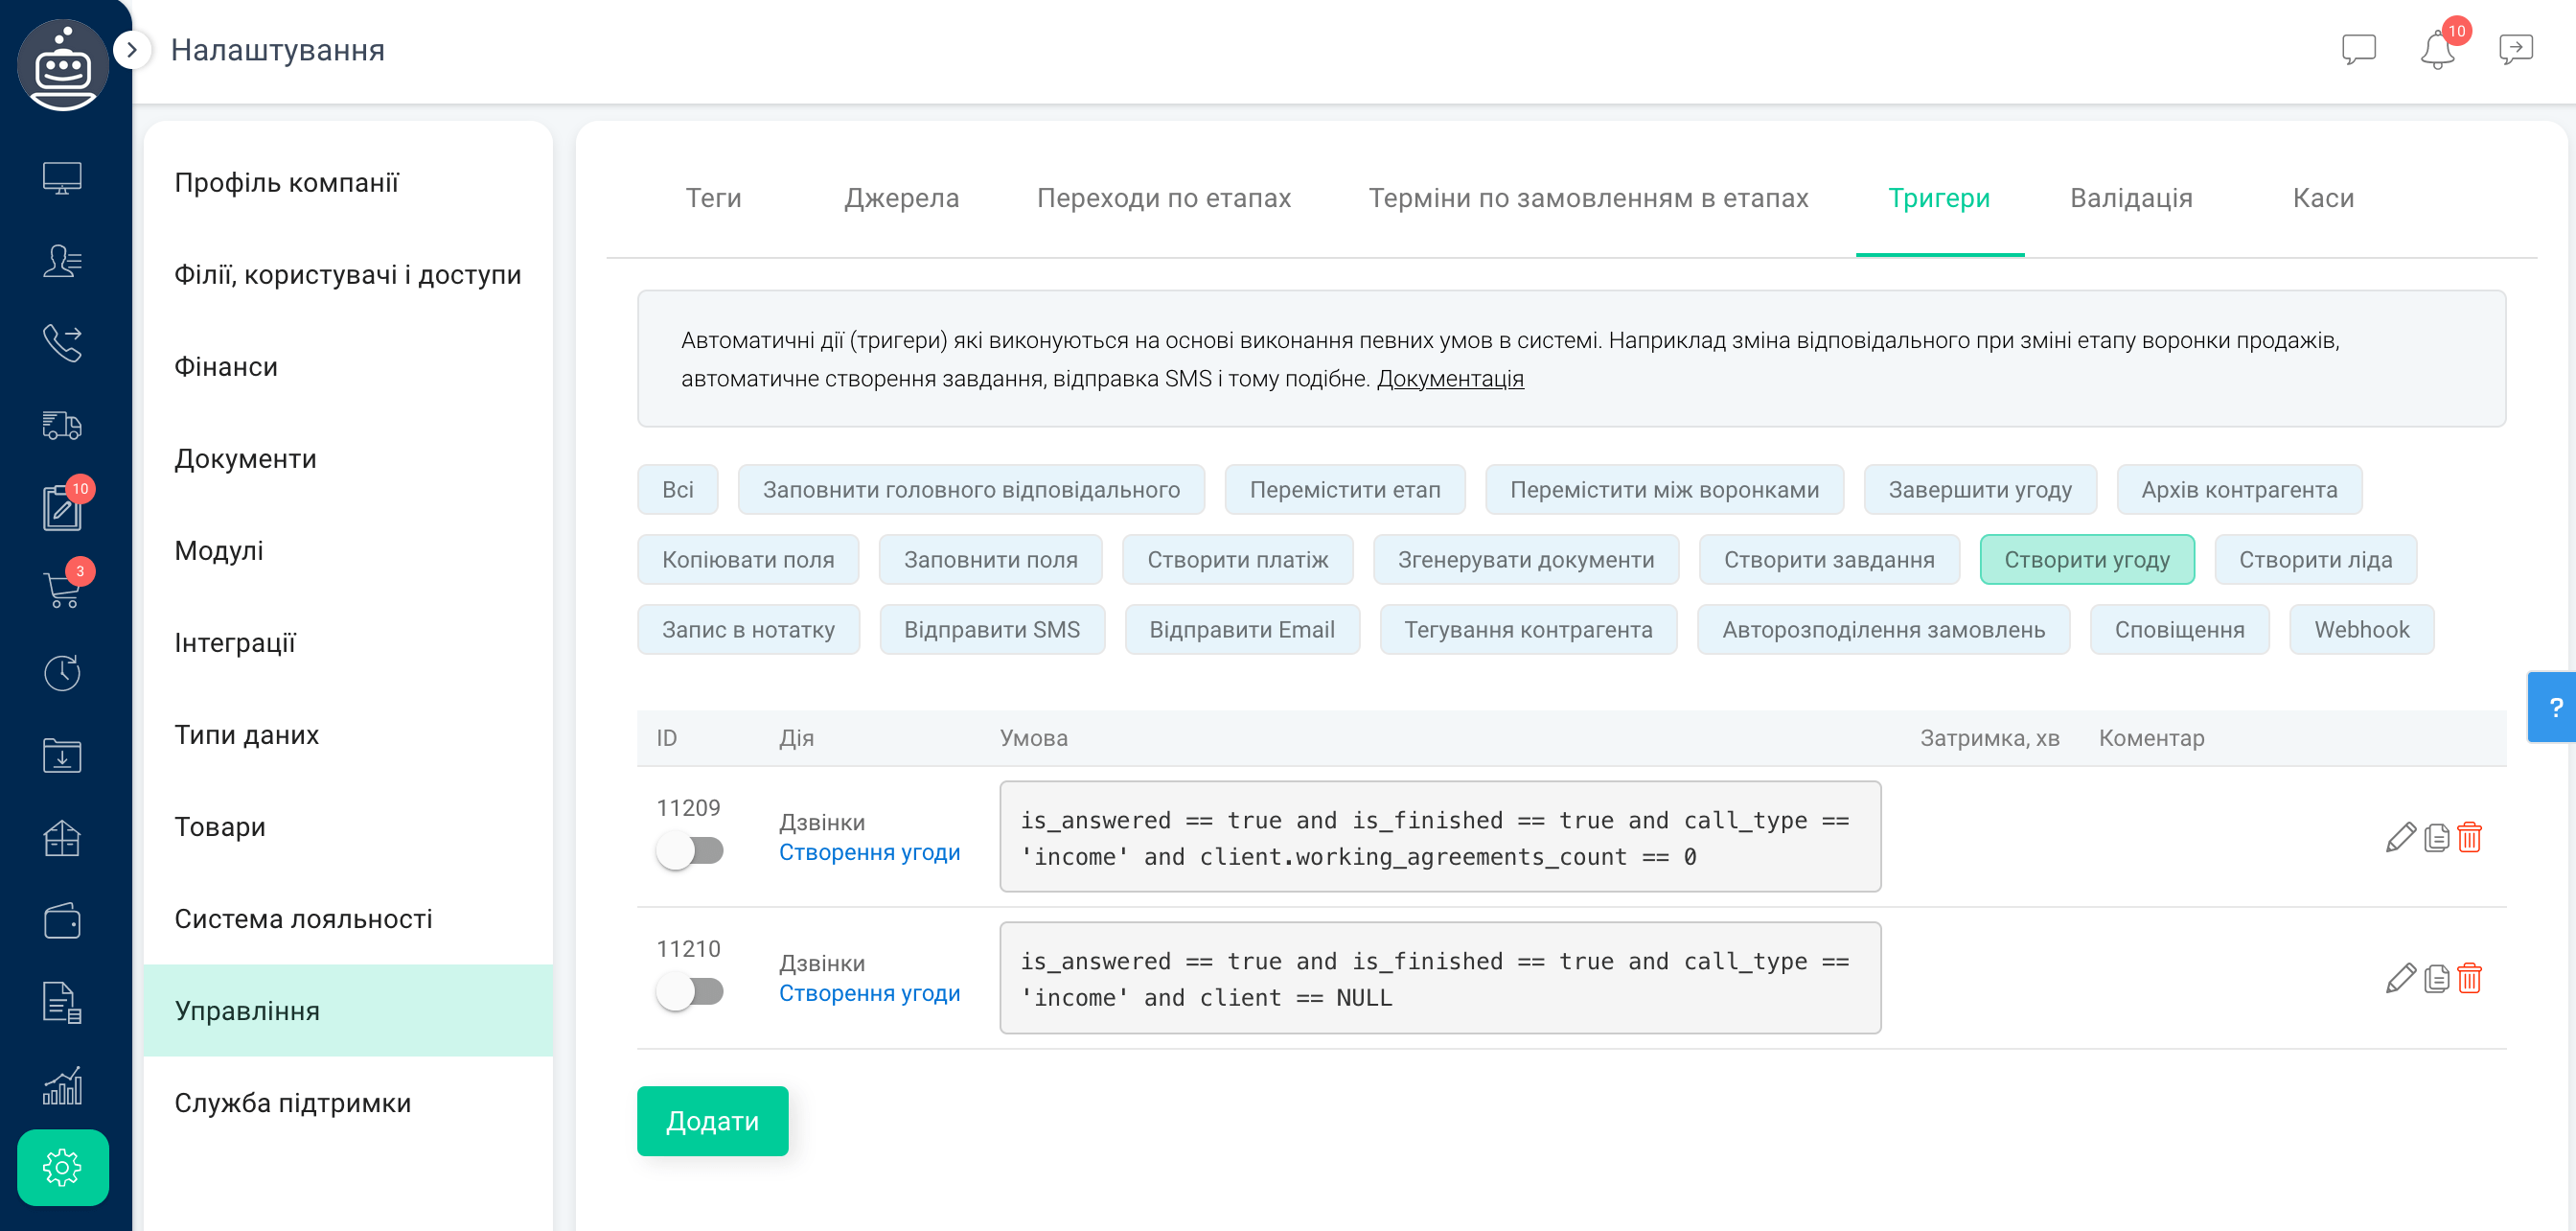The height and width of the screenshot is (1231, 2576).
Task: Copy trigger 11209 with duplicate icon
Action: [x=2436, y=837]
